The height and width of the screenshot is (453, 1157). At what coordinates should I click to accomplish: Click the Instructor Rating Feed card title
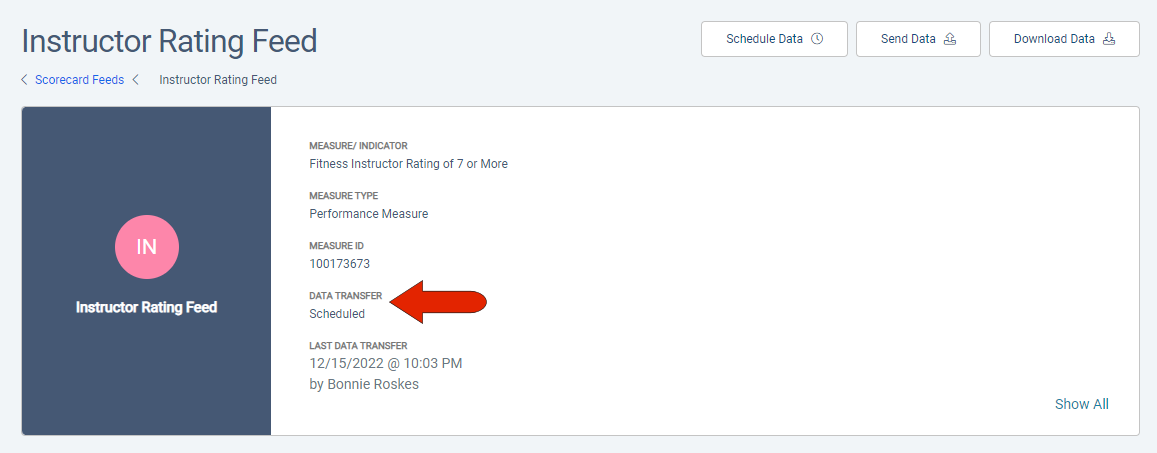pyautogui.click(x=147, y=307)
